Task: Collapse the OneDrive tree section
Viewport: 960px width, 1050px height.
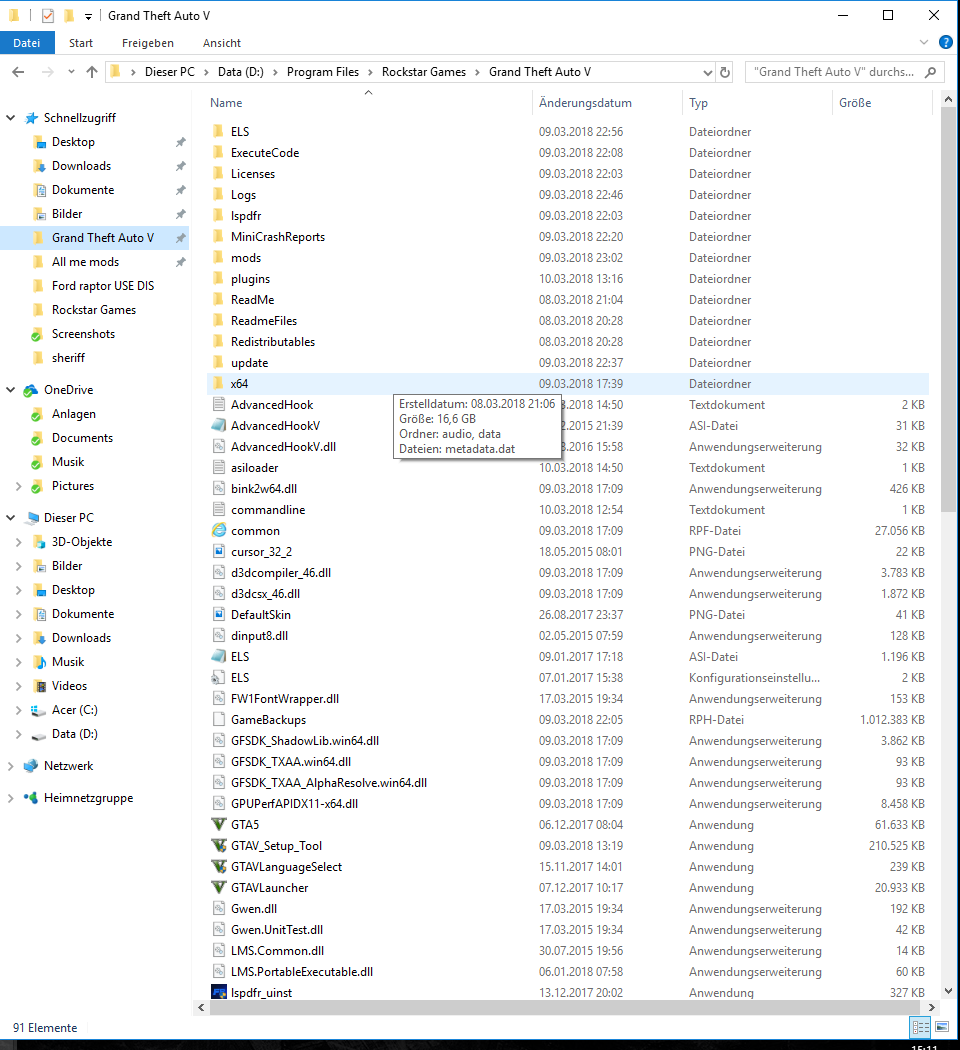Action: point(11,390)
